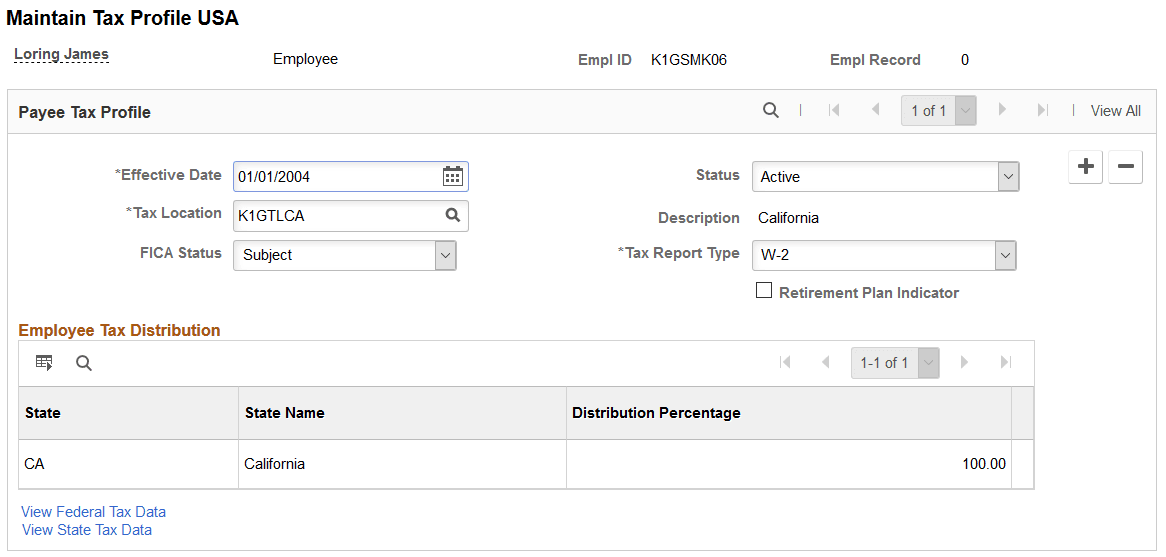Open View State Tax Data link
This screenshot has width=1166, height=557.
click(87, 530)
